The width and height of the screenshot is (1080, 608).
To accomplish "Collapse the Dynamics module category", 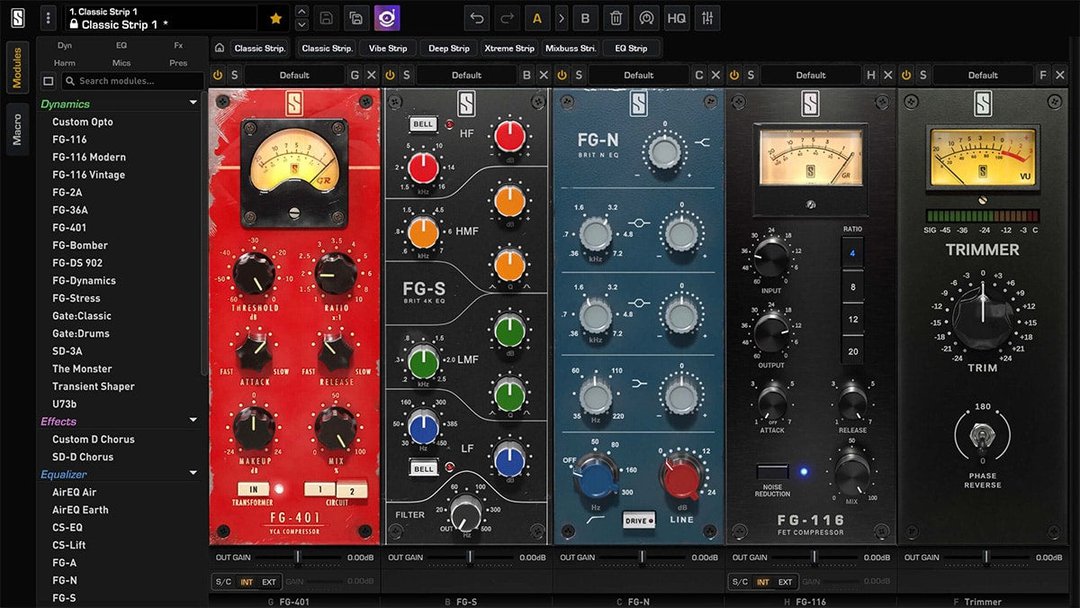I will pos(192,102).
